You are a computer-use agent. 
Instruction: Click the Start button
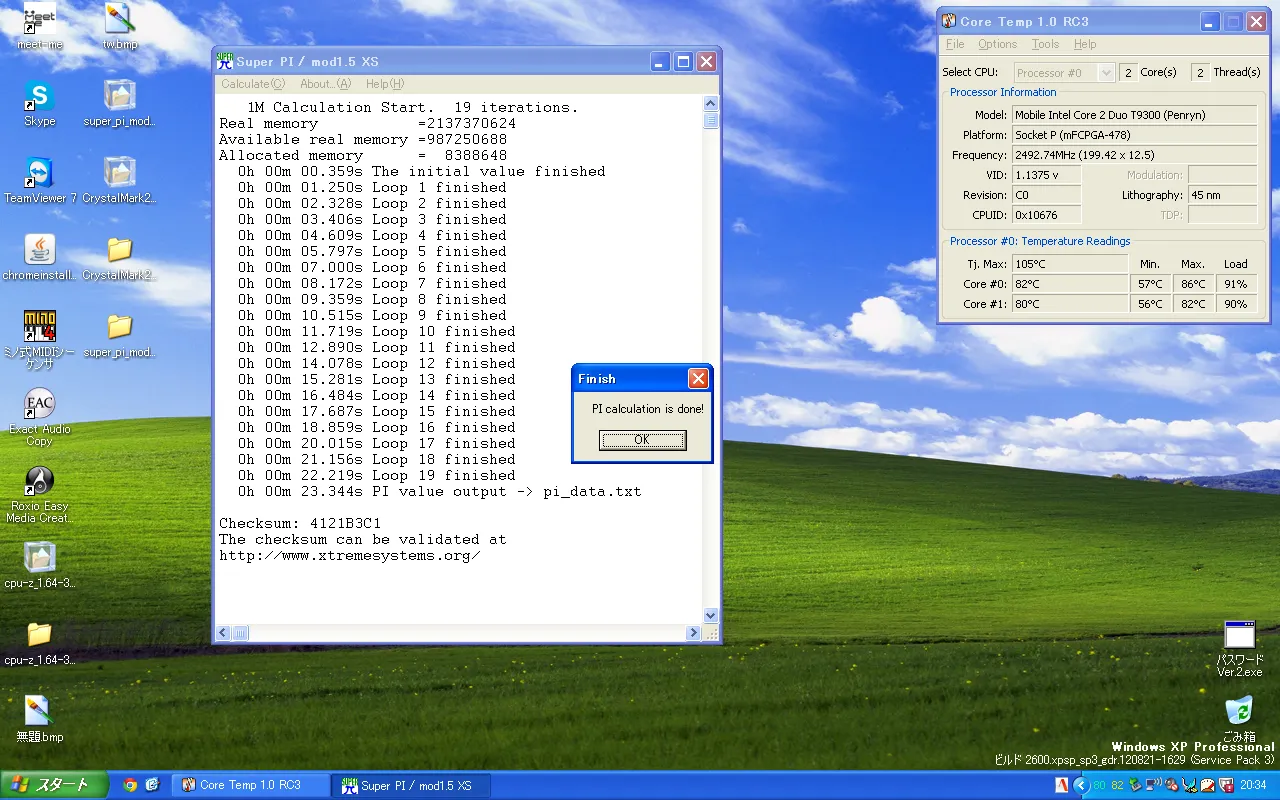[49, 785]
